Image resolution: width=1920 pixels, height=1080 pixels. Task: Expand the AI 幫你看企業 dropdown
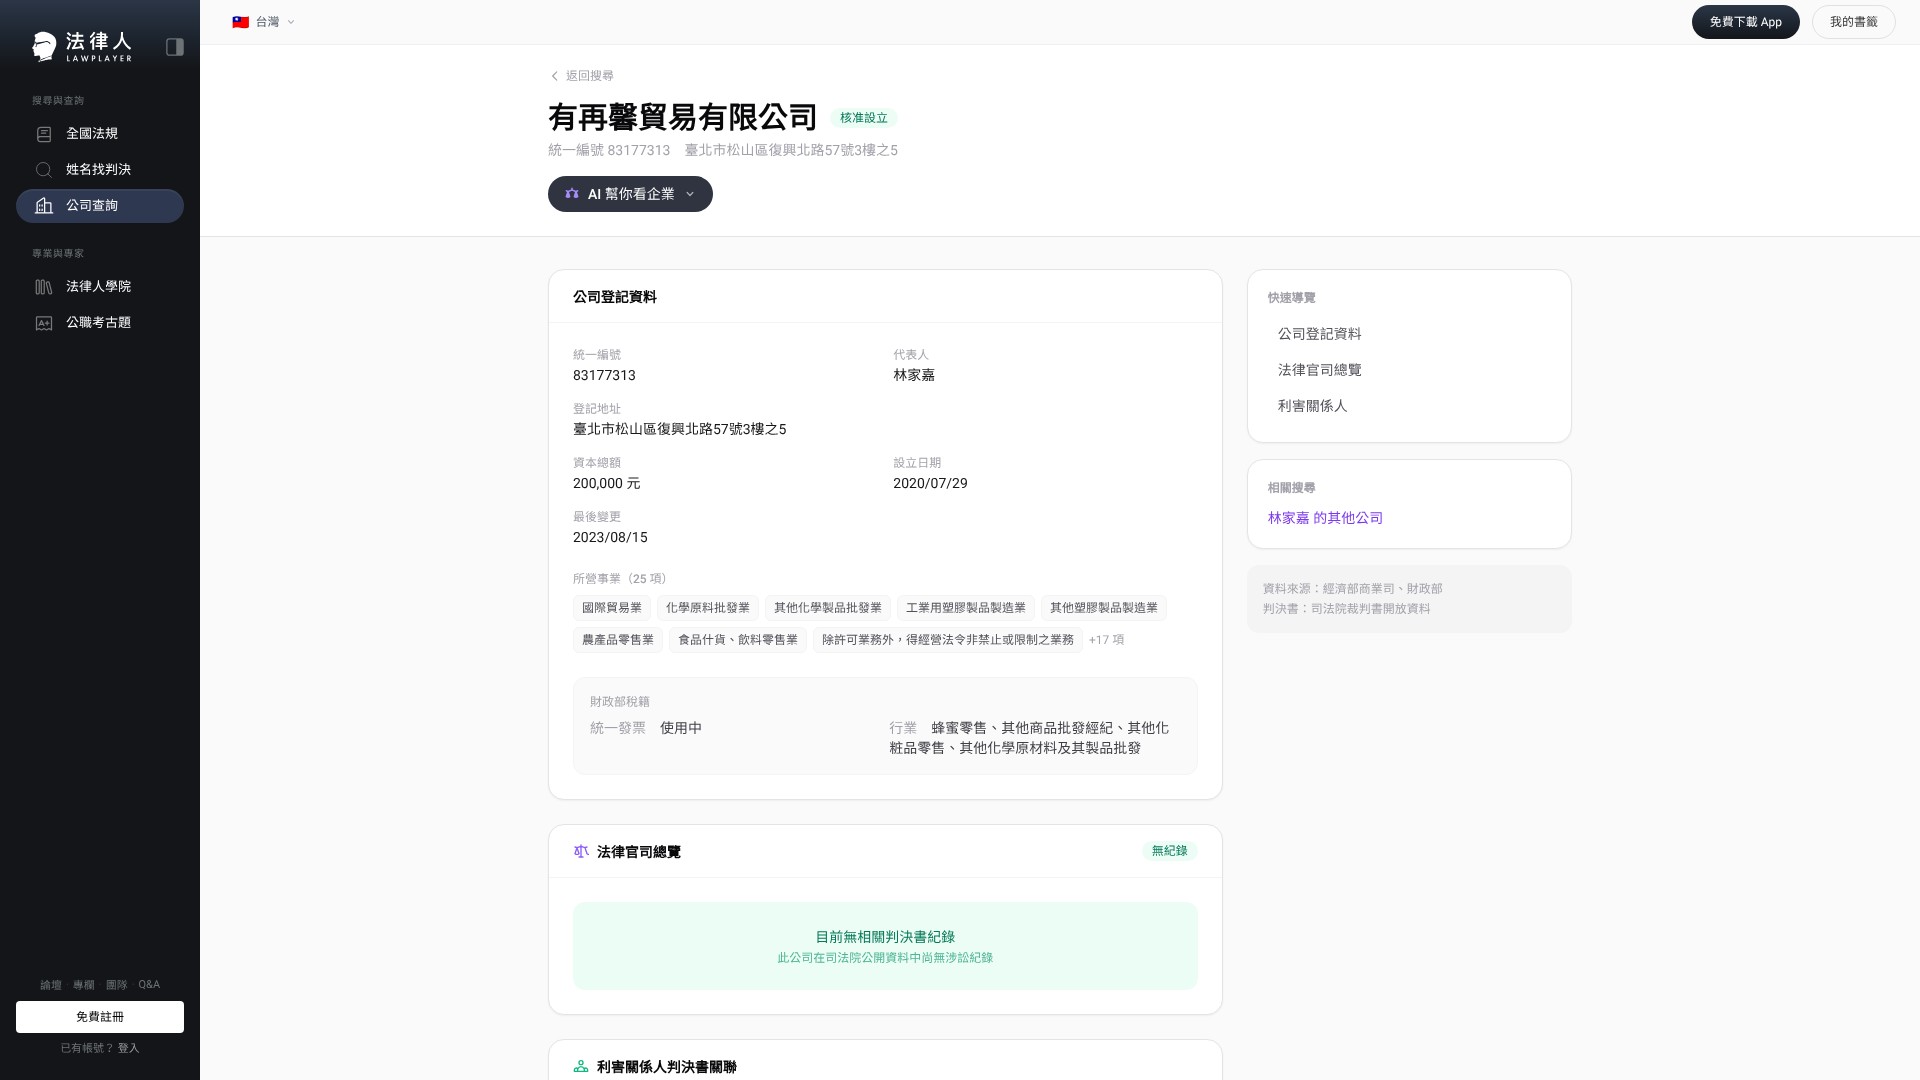click(x=630, y=194)
